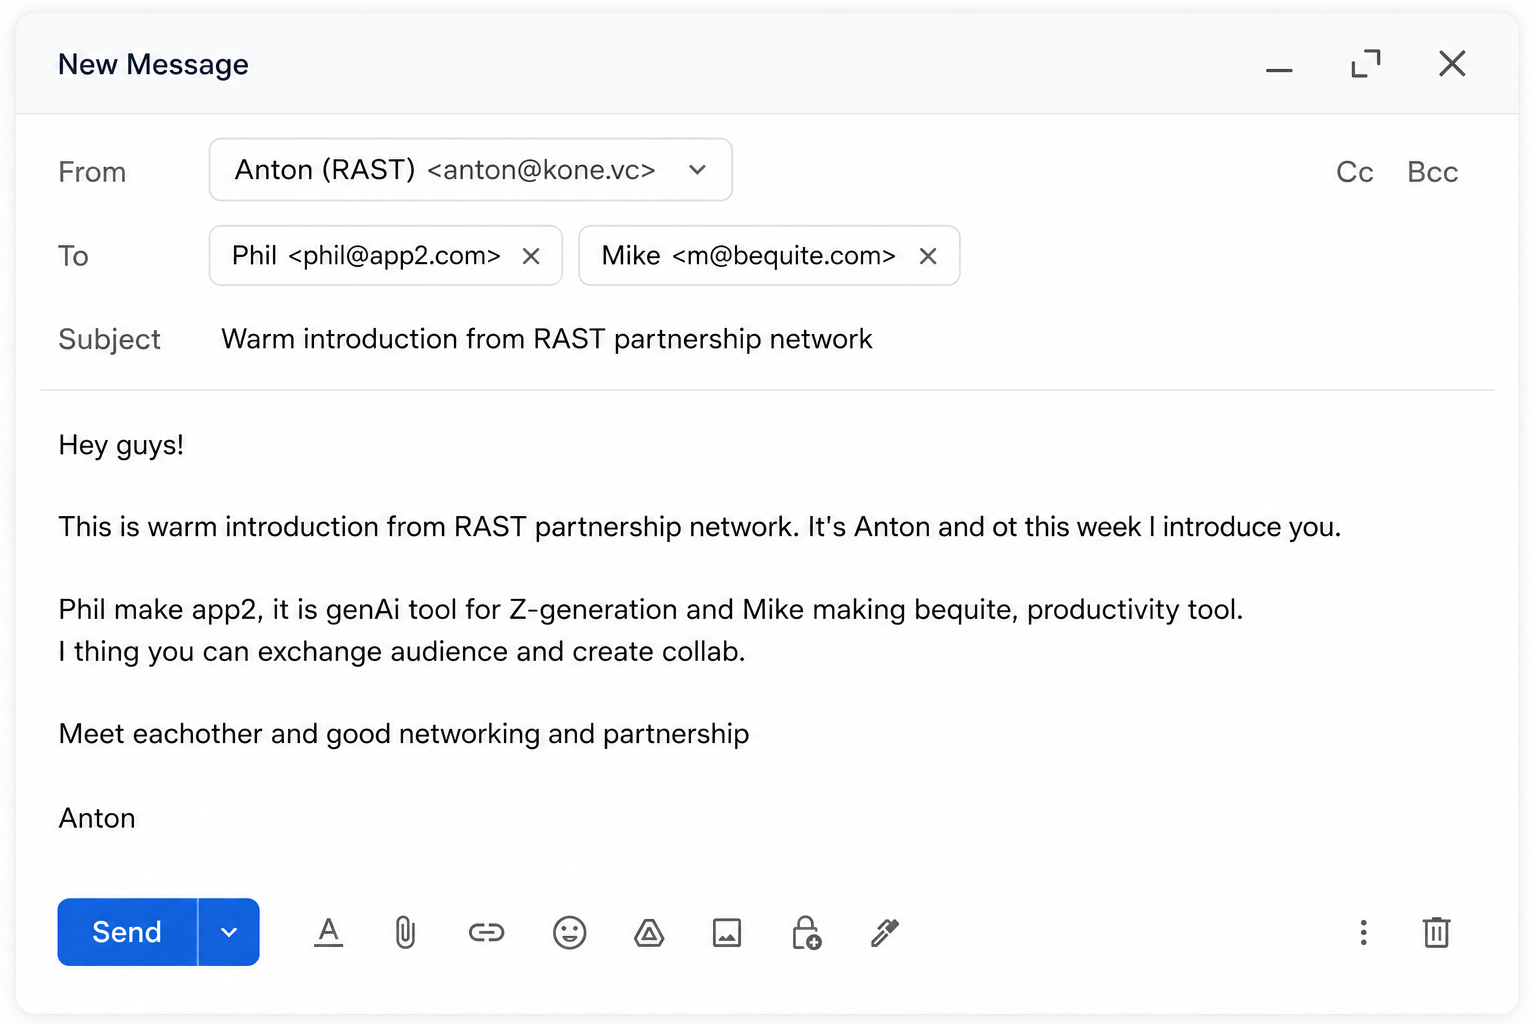Click the 'Meet eachother' line
The height and width of the screenshot is (1024, 1536).
click(404, 734)
